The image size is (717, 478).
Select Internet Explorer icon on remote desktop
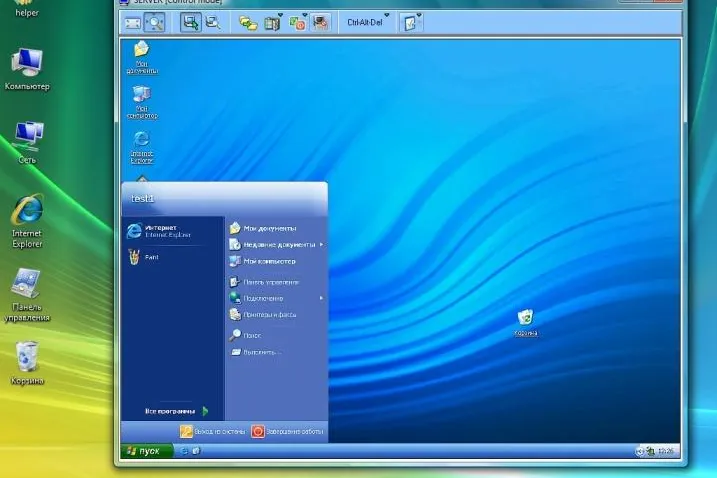(x=142, y=147)
